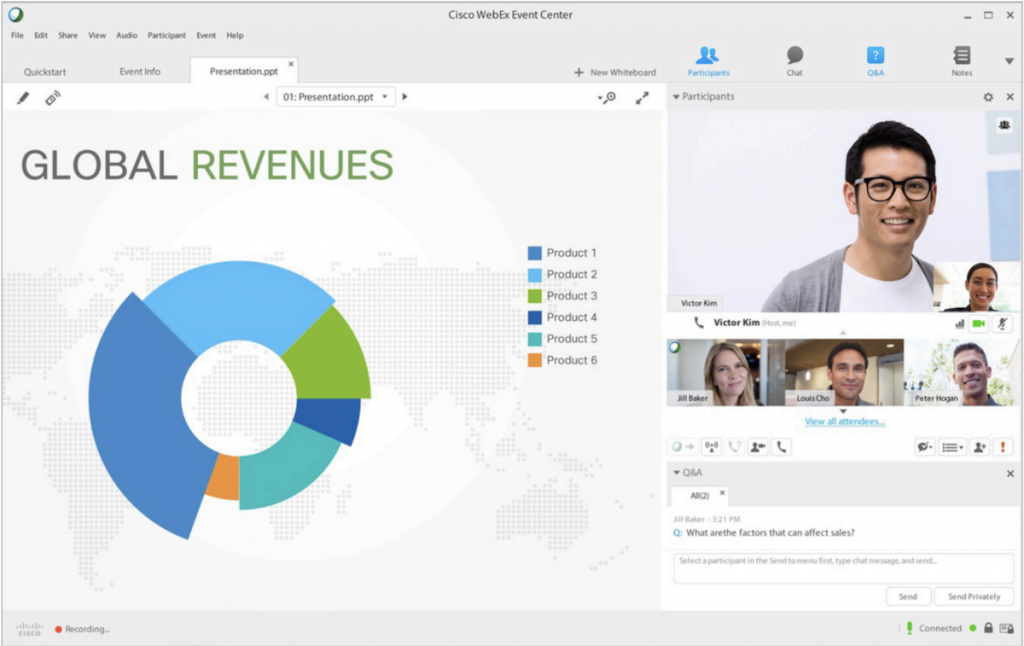The width and height of the screenshot is (1024, 646).
Task: Open the Chat panel icon
Action: click(x=794, y=61)
